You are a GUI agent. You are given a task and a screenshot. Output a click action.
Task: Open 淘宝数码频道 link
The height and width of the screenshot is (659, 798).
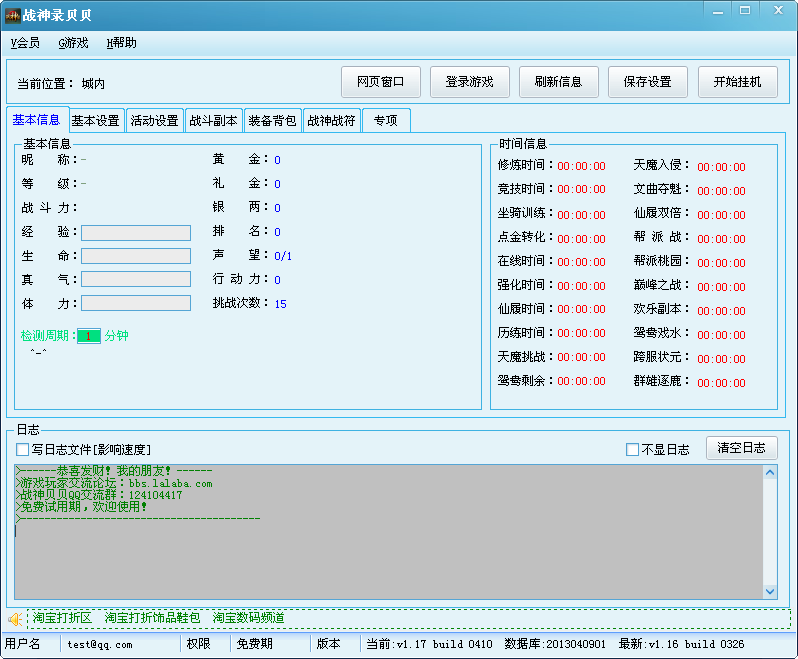[x=248, y=618]
